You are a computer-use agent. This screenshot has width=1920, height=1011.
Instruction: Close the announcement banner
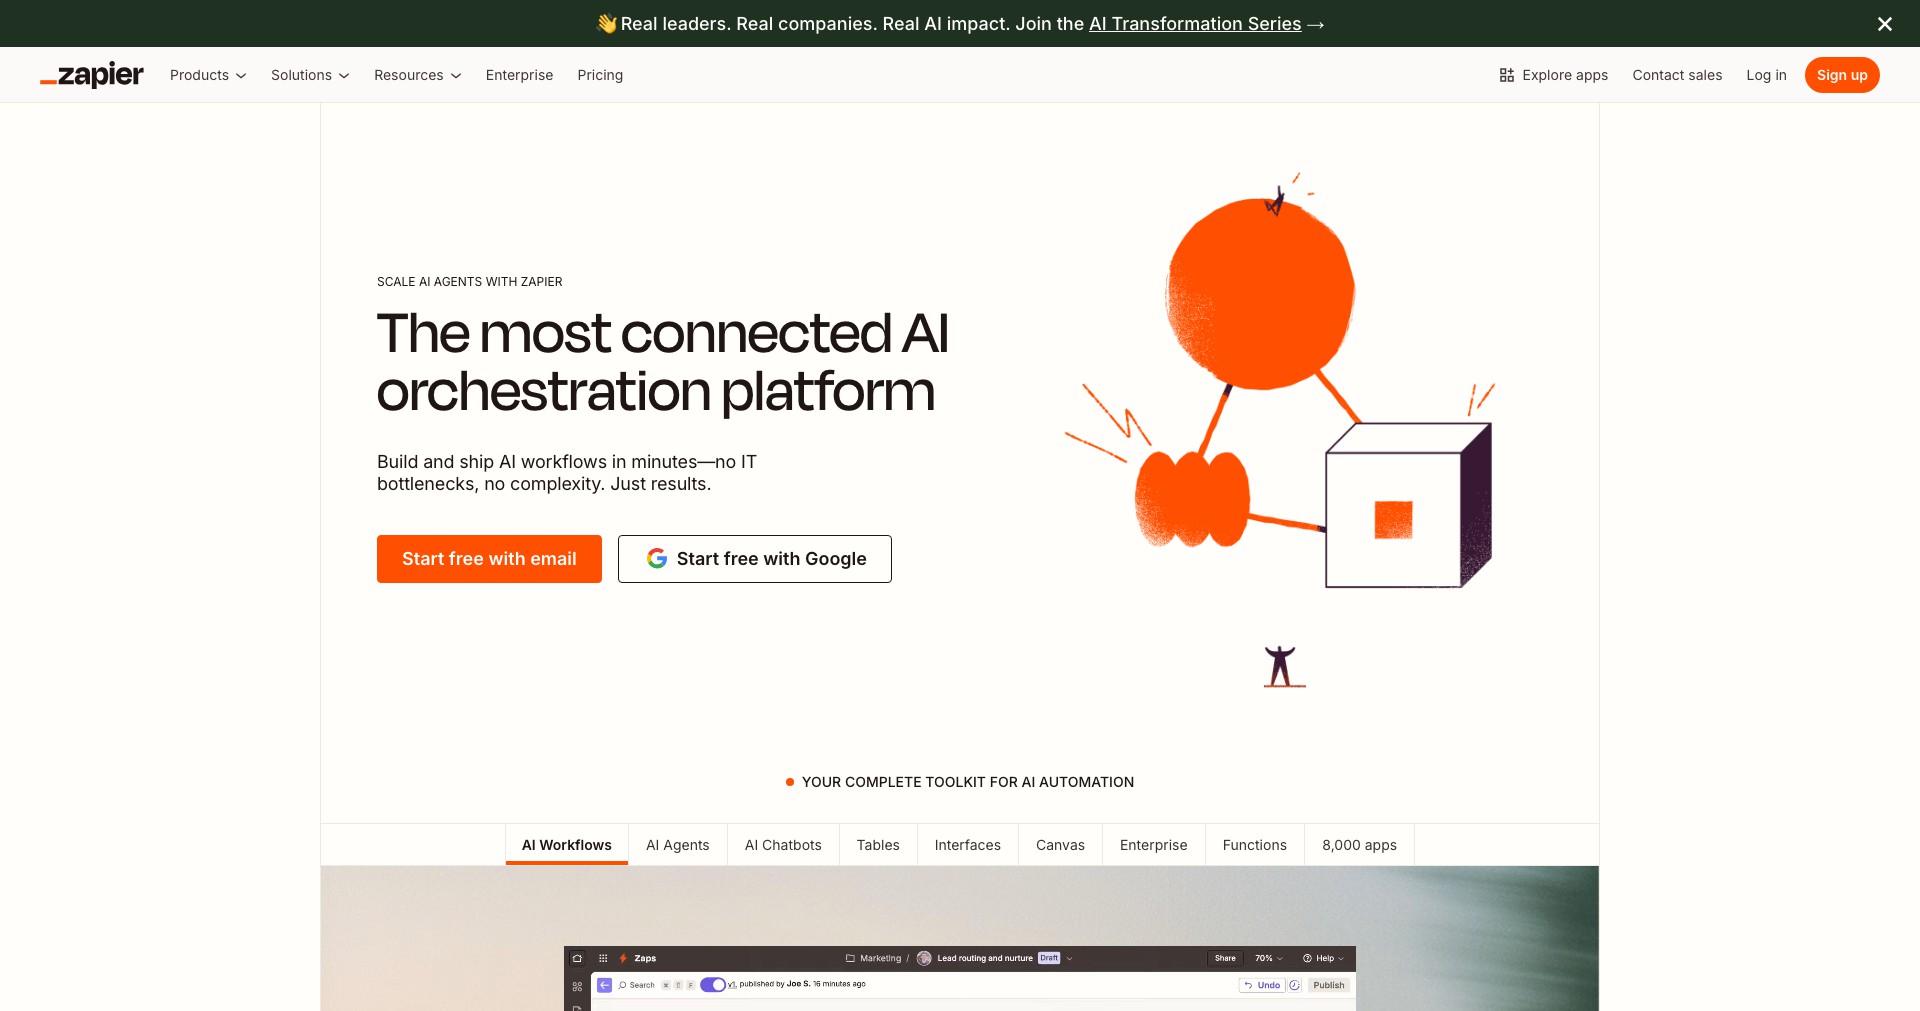pyautogui.click(x=1884, y=24)
